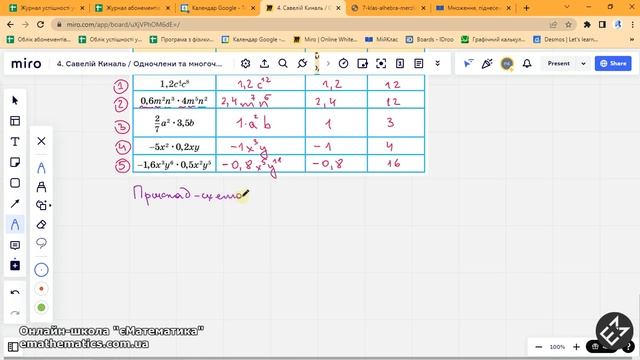The height and width of the screenshot is (360, 640).
Task: Switch to the Множення tab
Action: [x=474, y=8]
